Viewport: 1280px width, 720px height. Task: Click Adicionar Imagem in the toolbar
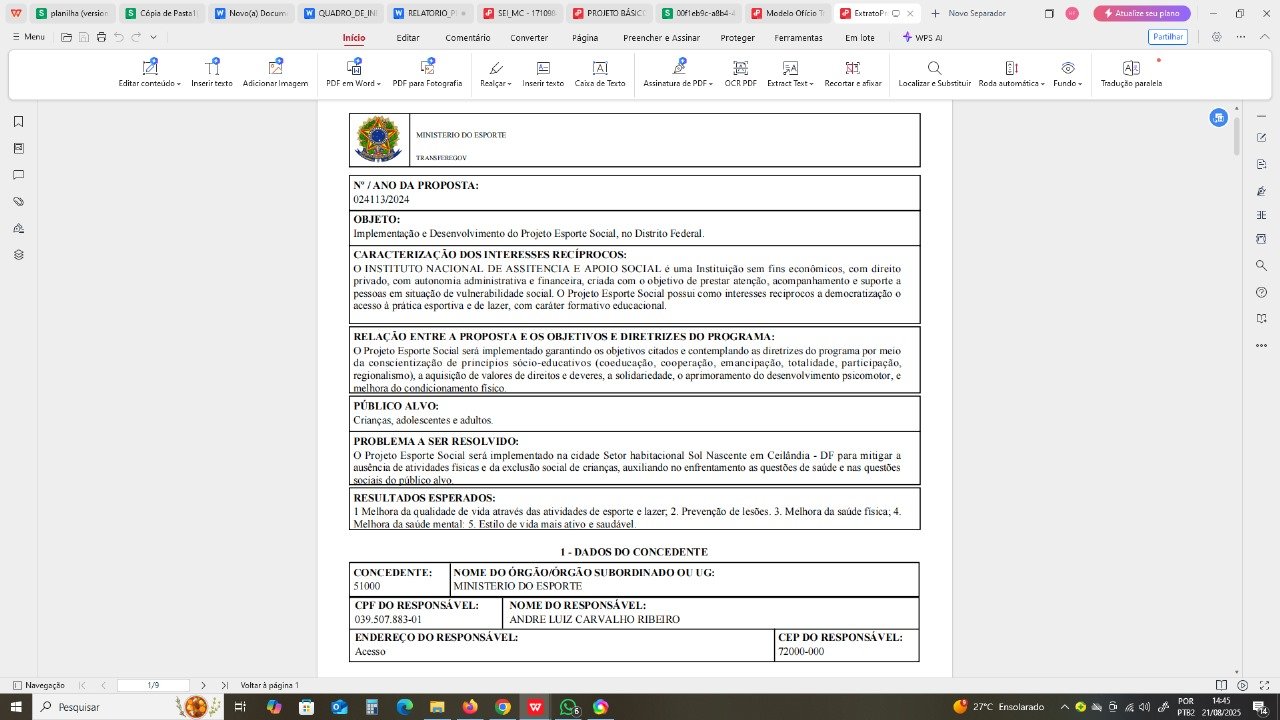point(275,73)
